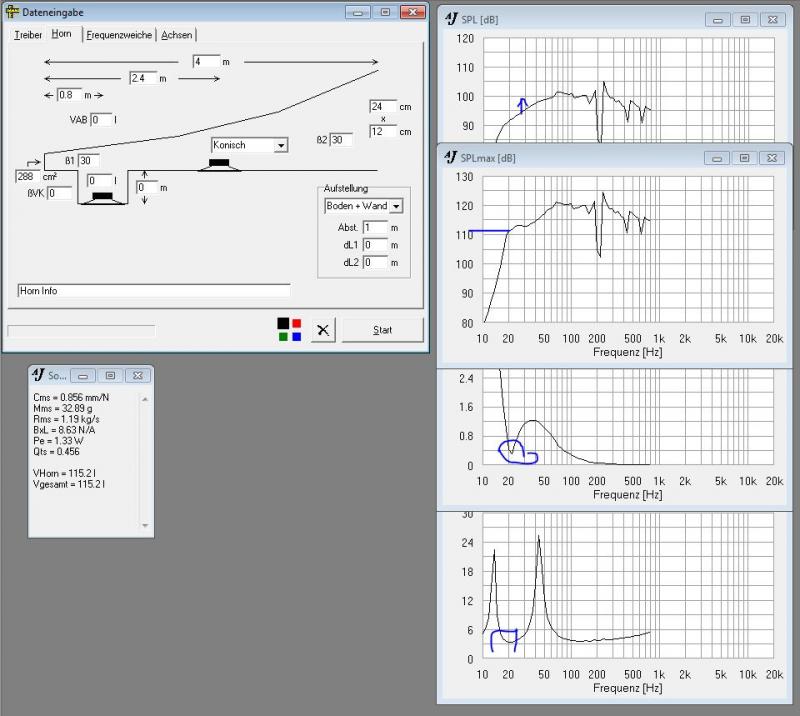Select the Achsen tab
This screenshot has height=716, width=800.
[x=177, y=34]
